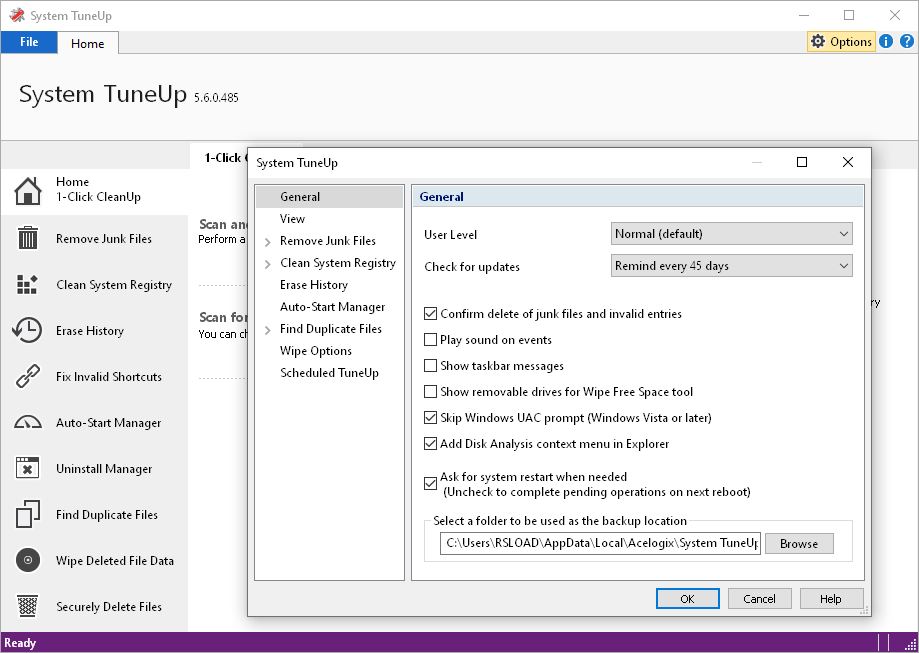Click the Options gear icon

[x=818, y=41]
